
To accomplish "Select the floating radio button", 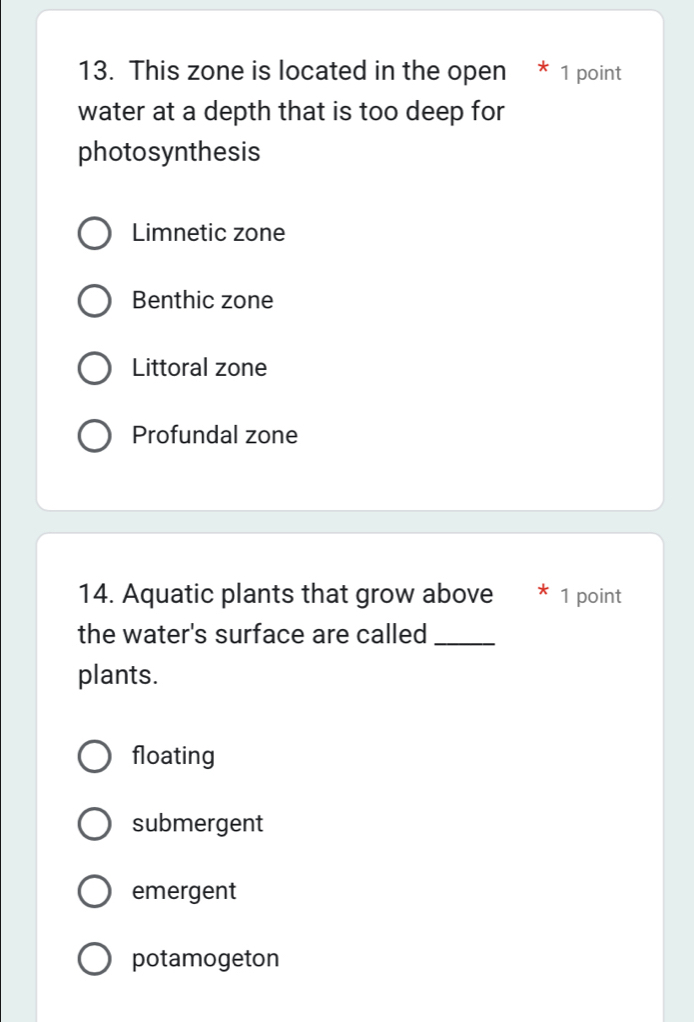I will 95,757.
